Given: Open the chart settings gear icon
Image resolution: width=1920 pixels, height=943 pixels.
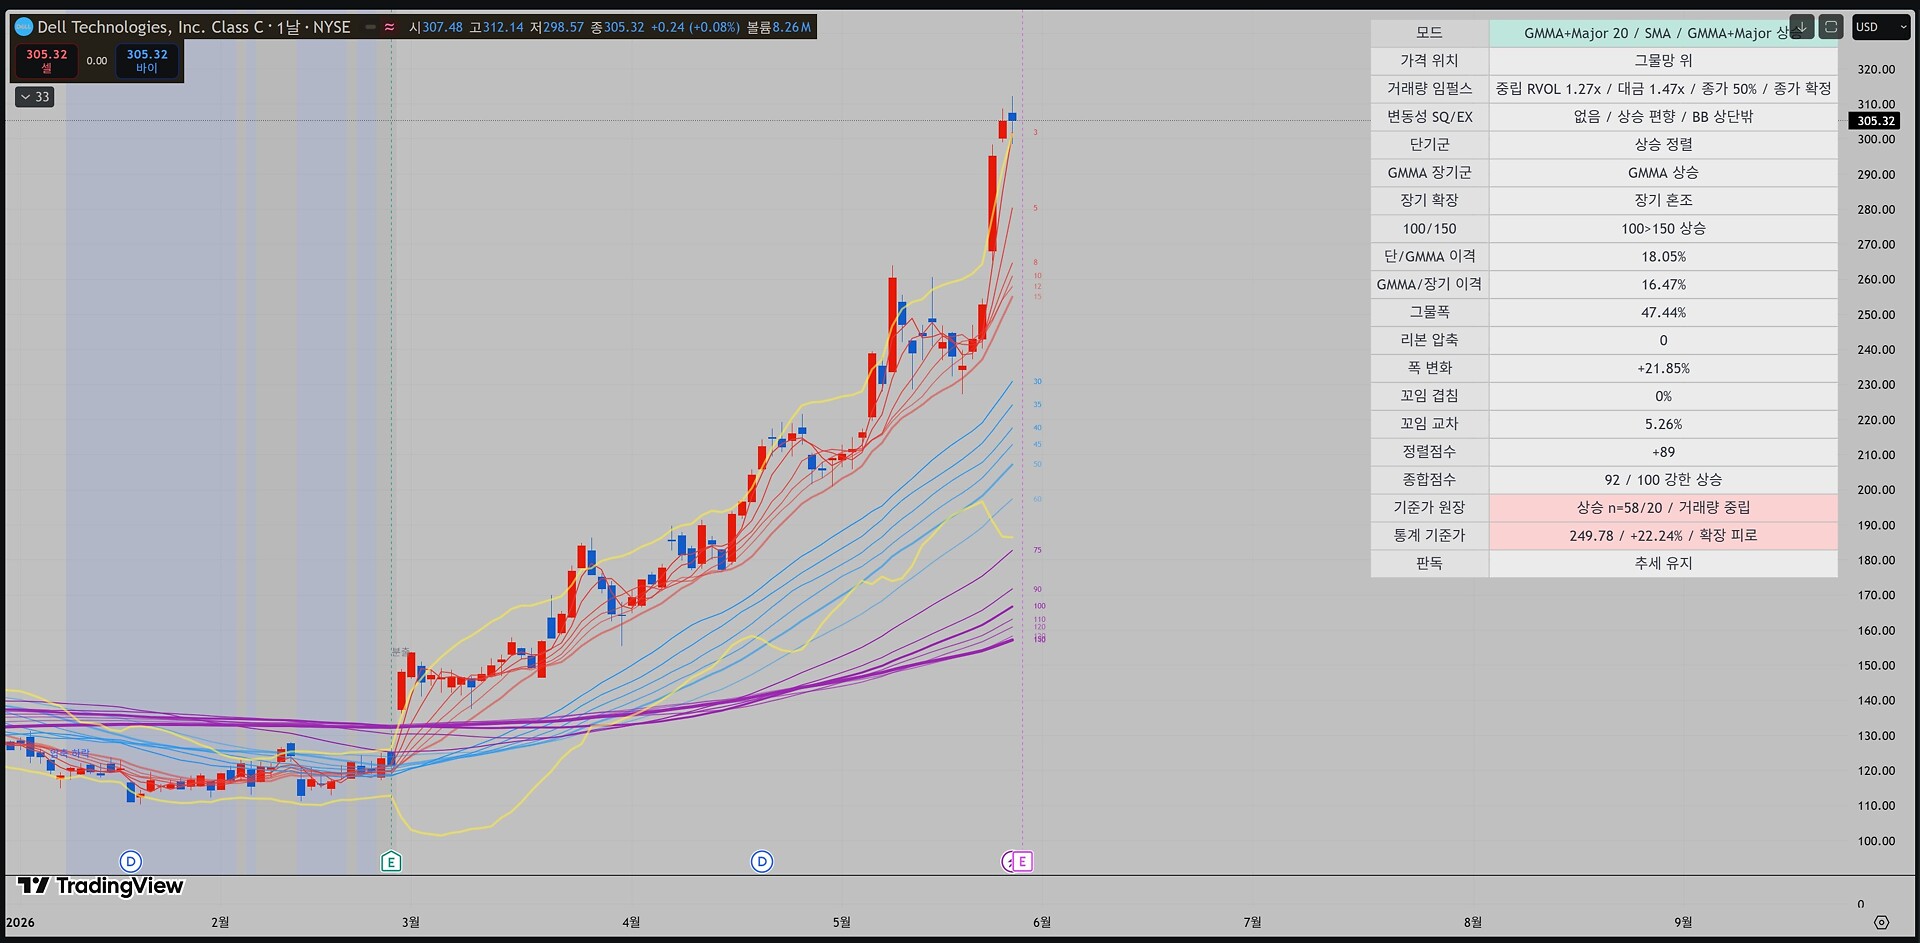Looking at the screenshot, I should pyautogui.click(x=1881, y=922).
